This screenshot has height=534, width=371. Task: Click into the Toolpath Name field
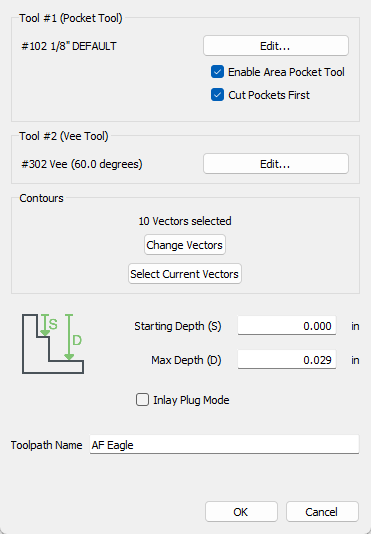[x=224, y=444]
